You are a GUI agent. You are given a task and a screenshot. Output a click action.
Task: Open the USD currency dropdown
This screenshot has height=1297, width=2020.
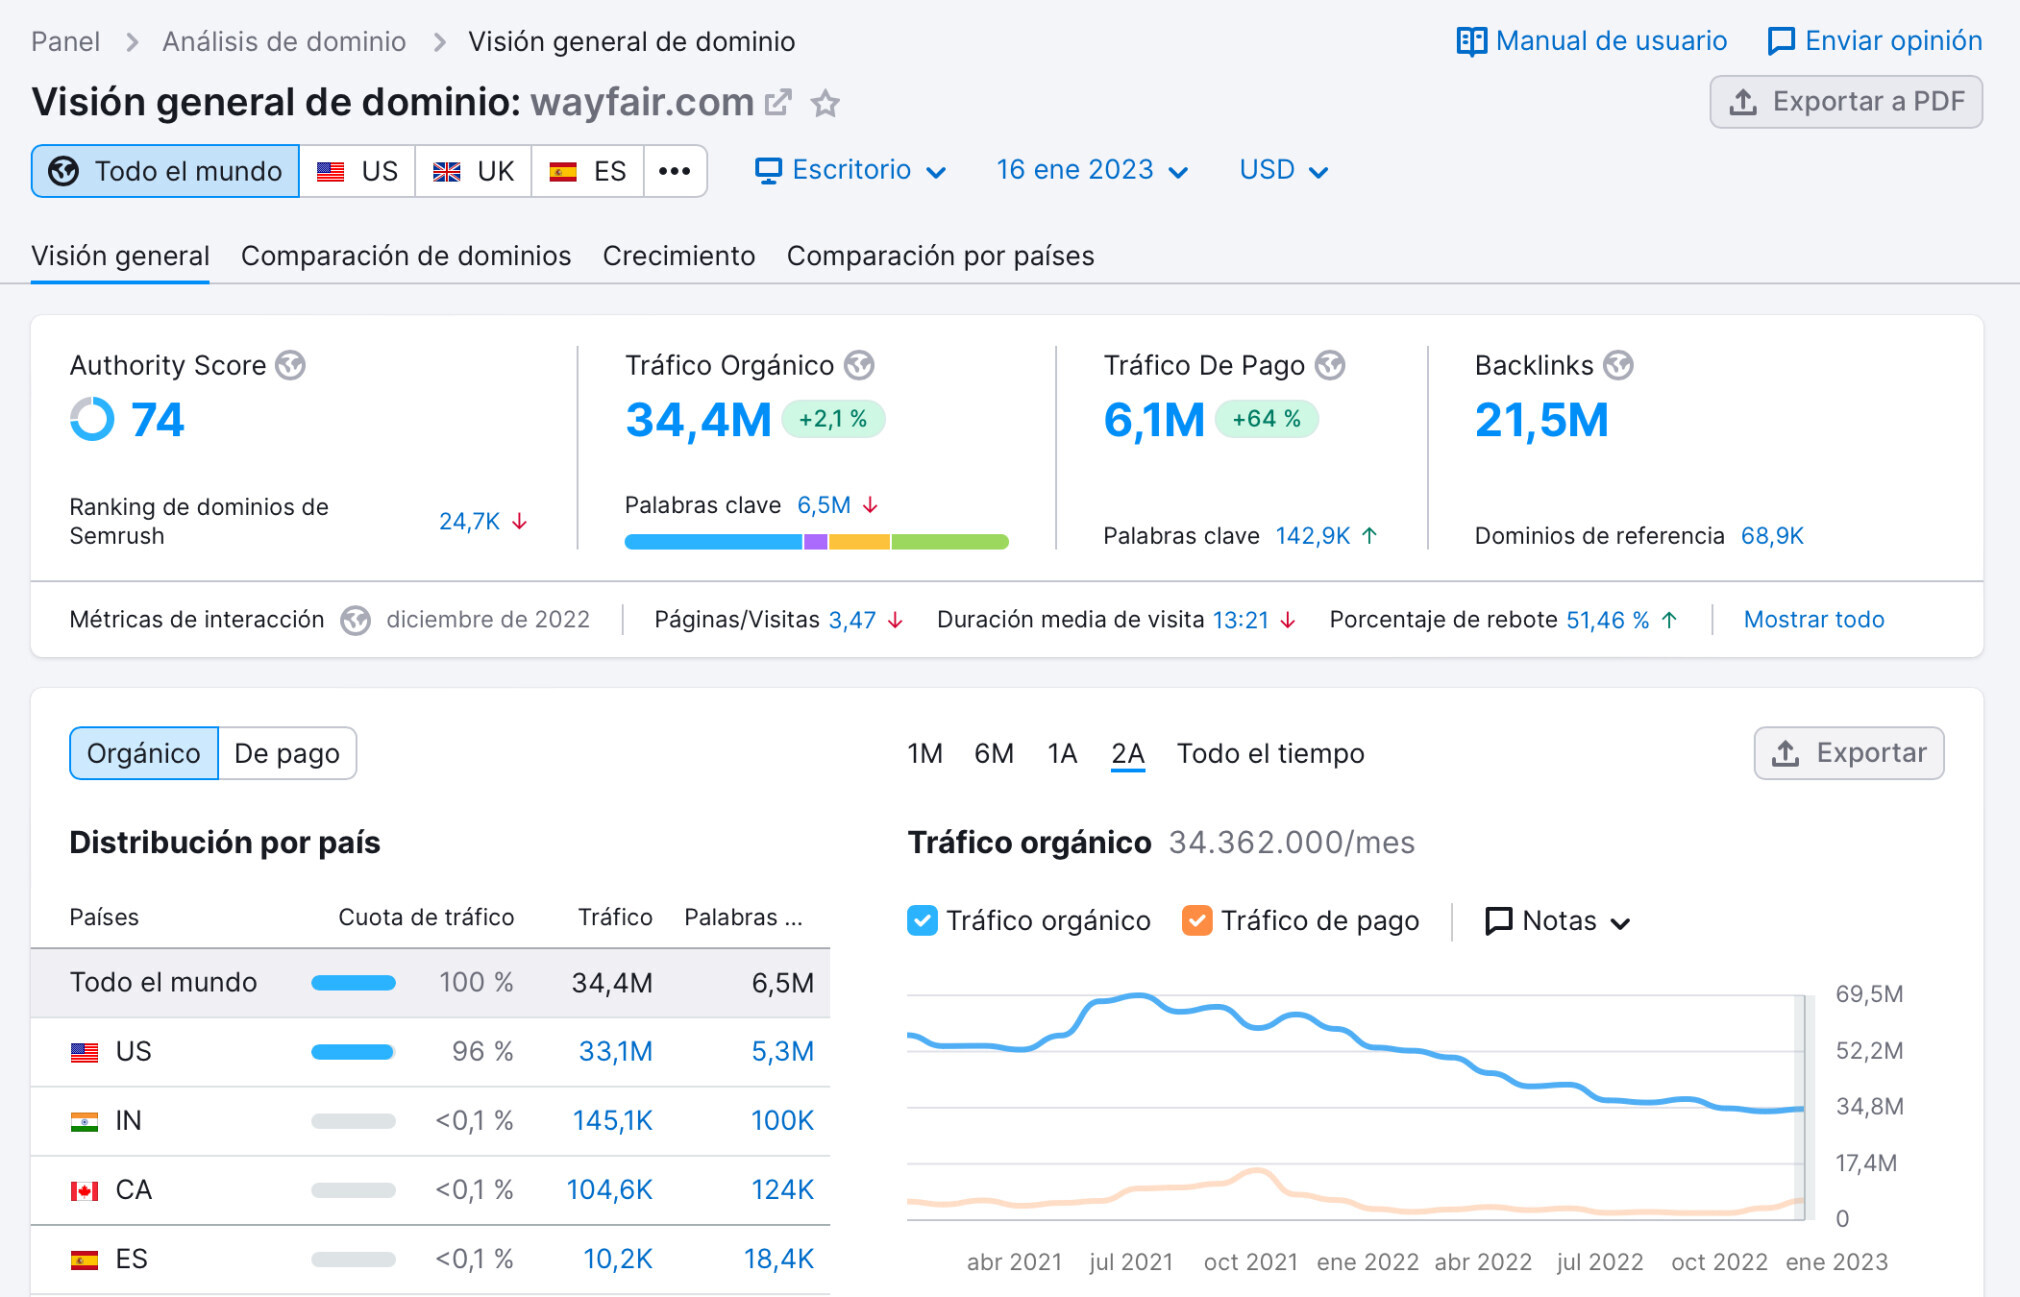point(1284,170)
